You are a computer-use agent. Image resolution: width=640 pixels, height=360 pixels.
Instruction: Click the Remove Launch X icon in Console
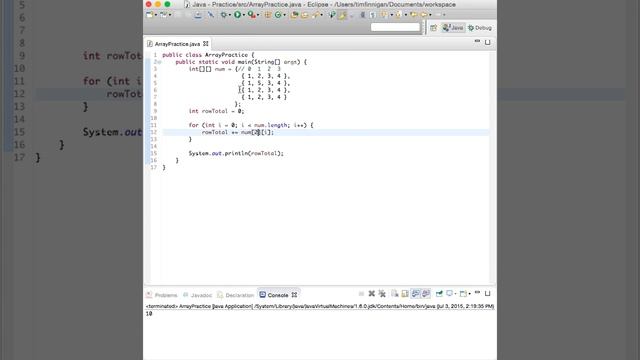[372, 293]
